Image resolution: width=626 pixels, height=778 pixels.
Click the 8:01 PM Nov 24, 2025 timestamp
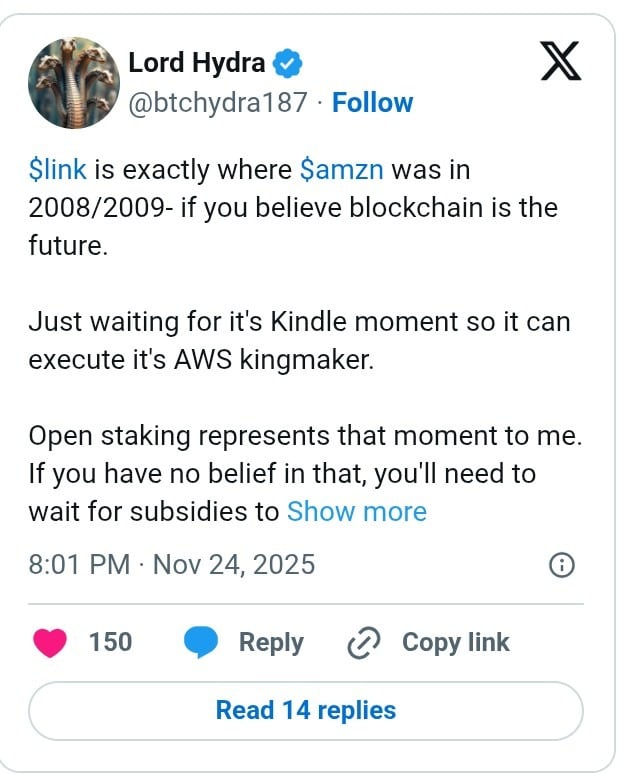pyautogui.click(x=172, y=564)
